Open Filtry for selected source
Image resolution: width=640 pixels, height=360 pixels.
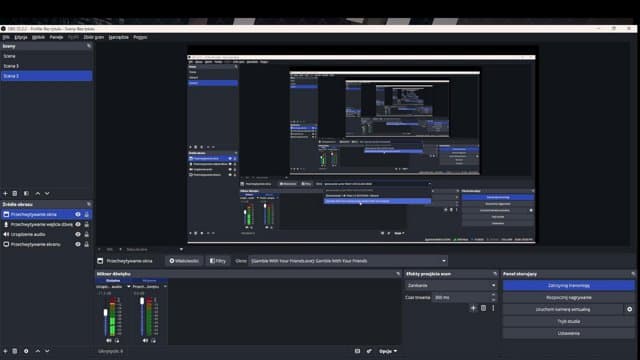[x=218, y=261]
